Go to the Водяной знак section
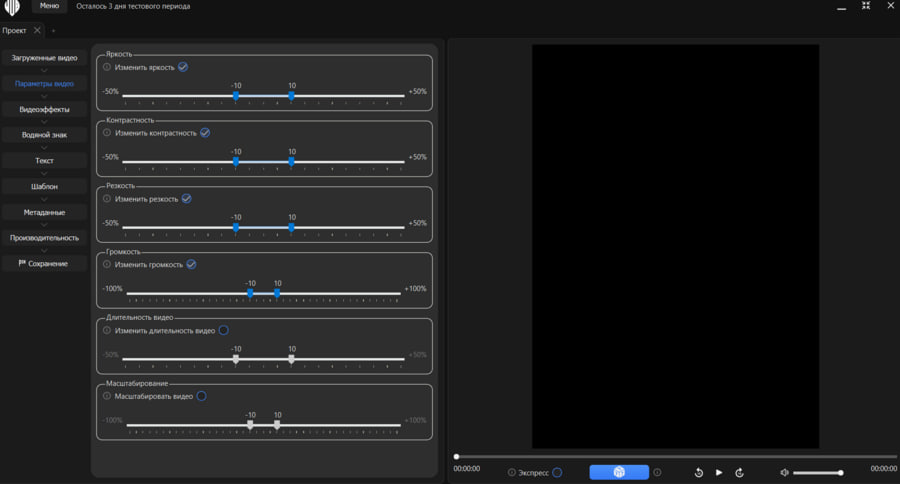 click(x=44, y=135)
